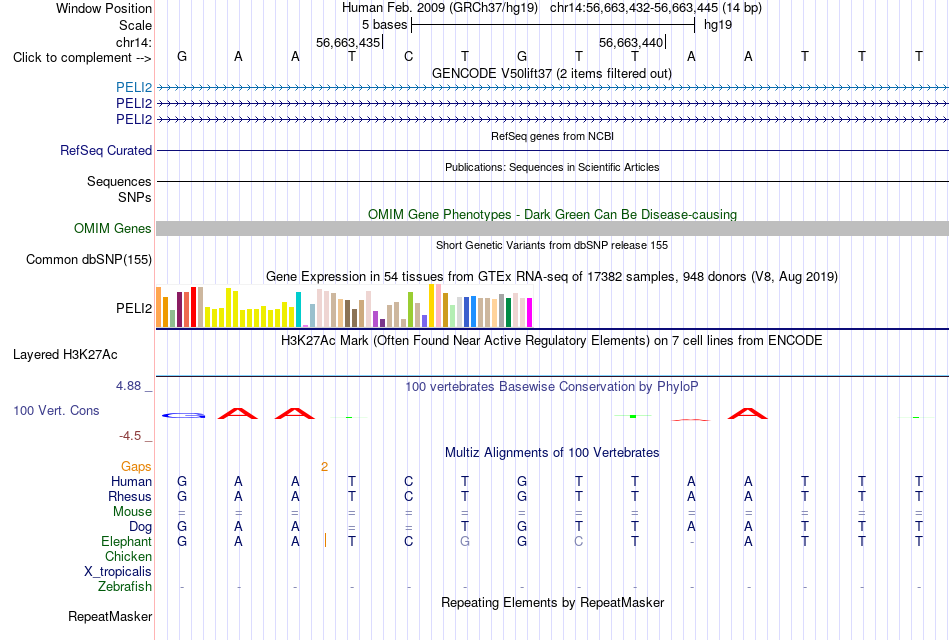
Task: Click the H3K27Ac Mark track title
Action: tap(552, 341)
